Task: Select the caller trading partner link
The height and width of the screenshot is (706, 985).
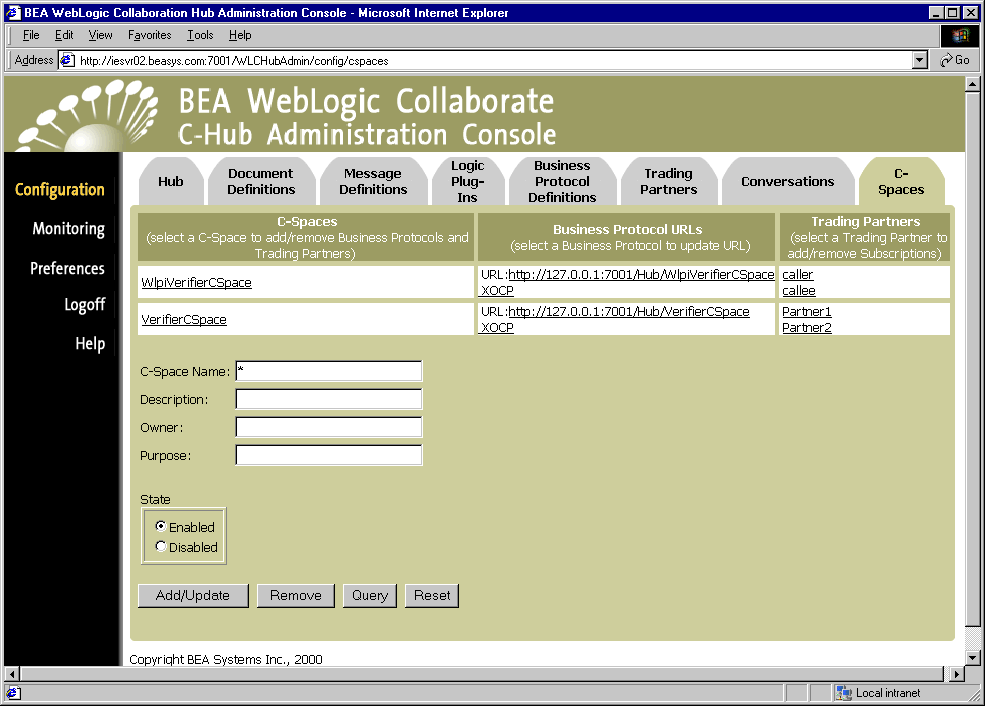Action: click(x=797, y=274)
